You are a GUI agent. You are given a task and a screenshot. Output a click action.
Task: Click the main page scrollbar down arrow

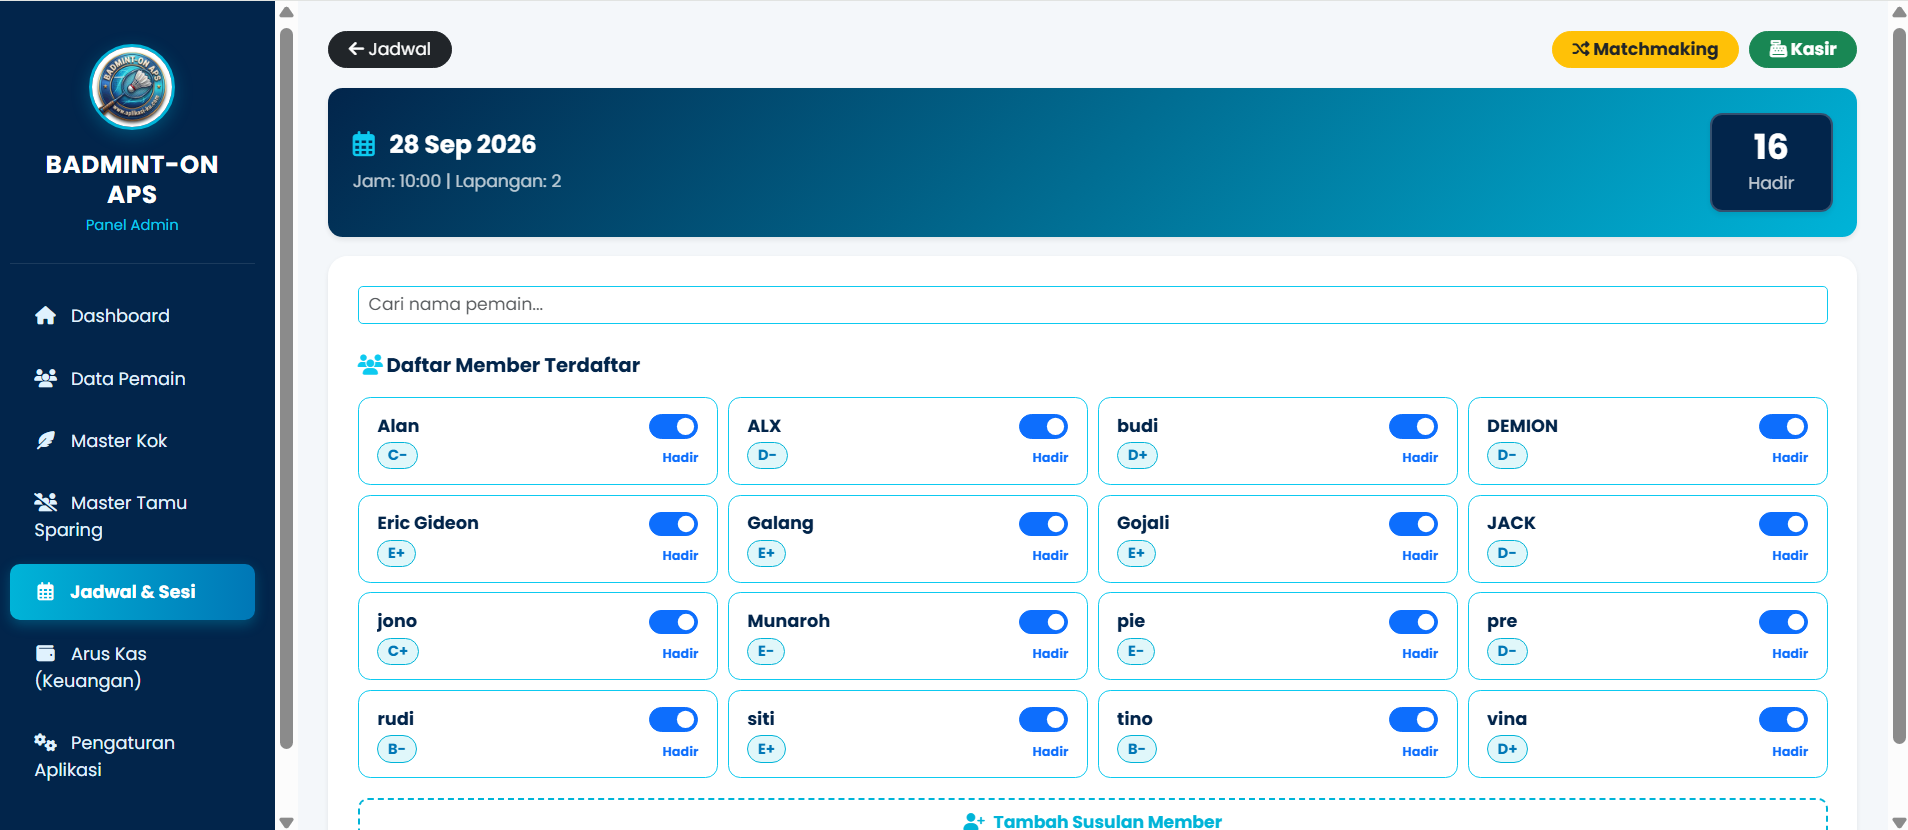pos(1899,822)
